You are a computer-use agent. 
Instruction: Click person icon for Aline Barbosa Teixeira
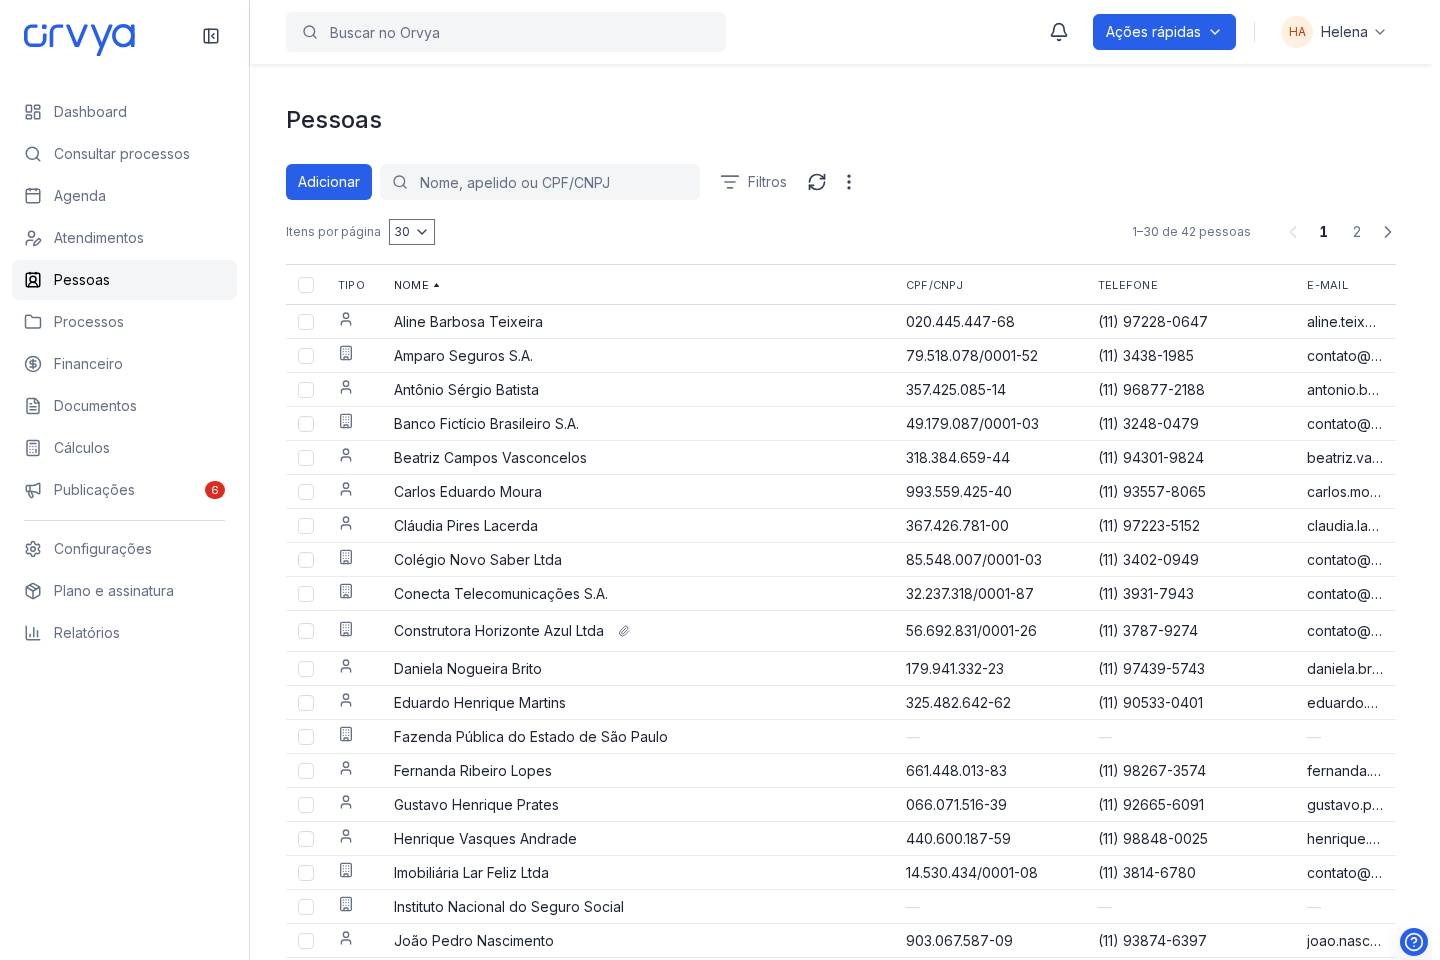(346, 319)
